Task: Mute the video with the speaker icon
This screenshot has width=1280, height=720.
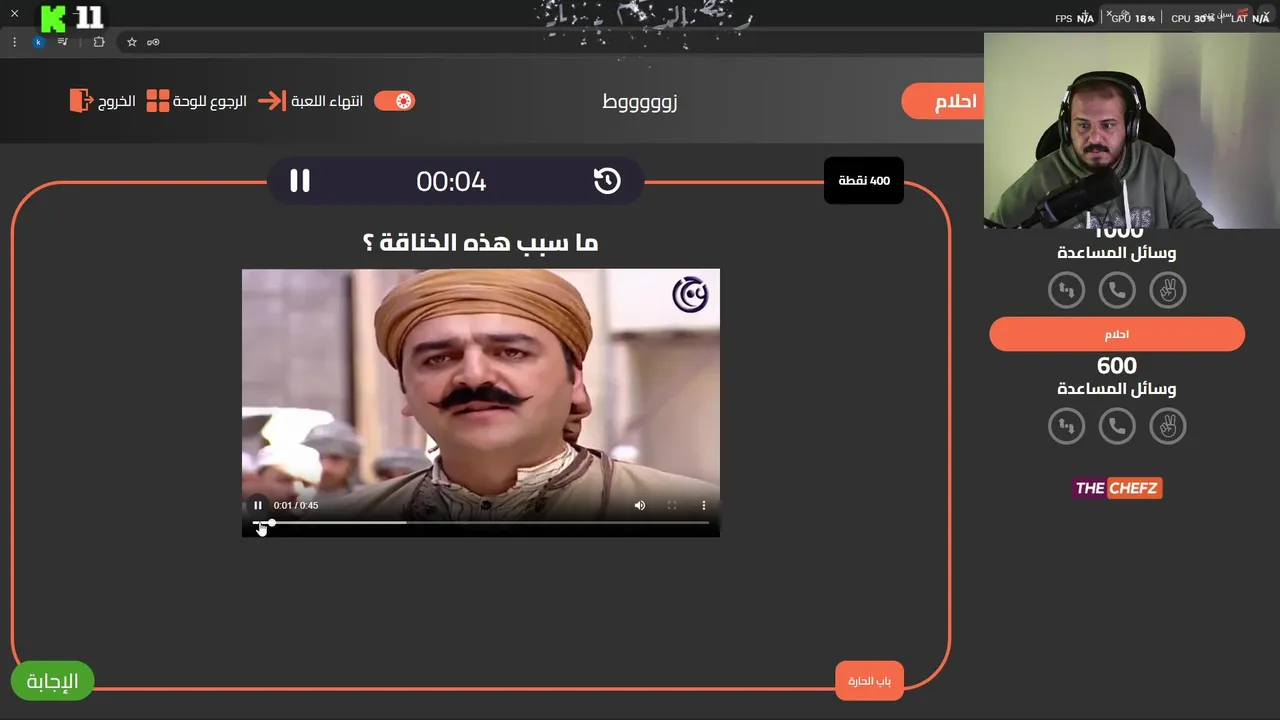Action: (640, 505)
